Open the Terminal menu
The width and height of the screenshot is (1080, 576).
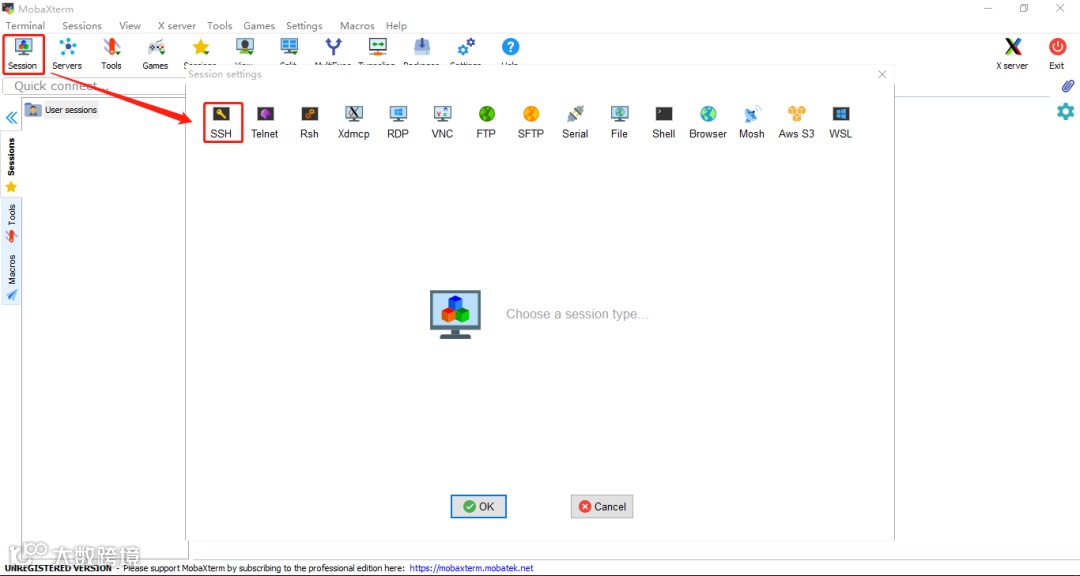click(25, 25)
